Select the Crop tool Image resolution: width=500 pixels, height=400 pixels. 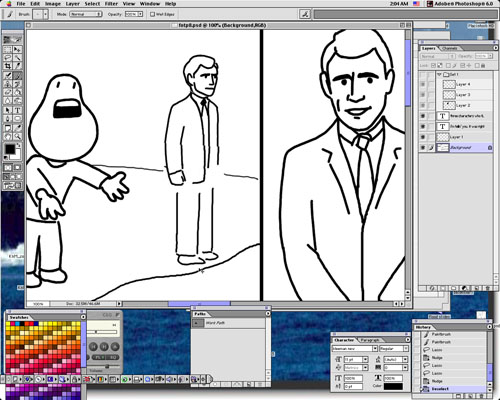pos(8,66)
